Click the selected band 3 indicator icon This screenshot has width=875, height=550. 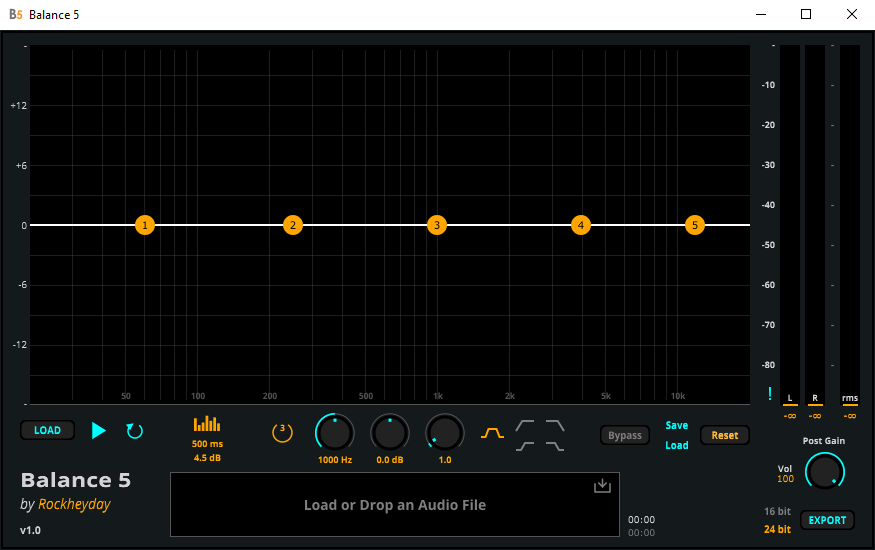(282, 432)
